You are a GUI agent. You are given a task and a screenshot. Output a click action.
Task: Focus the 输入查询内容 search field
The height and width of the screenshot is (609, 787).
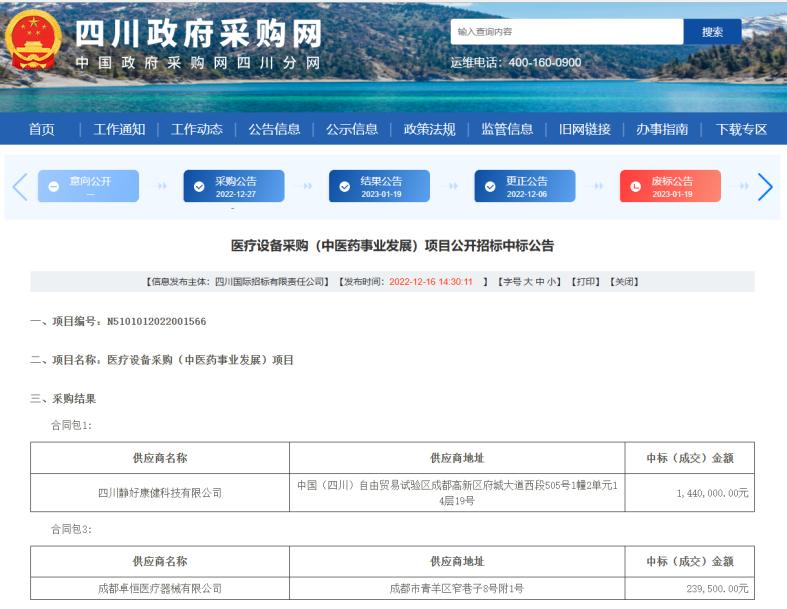[x=567, y=32]
